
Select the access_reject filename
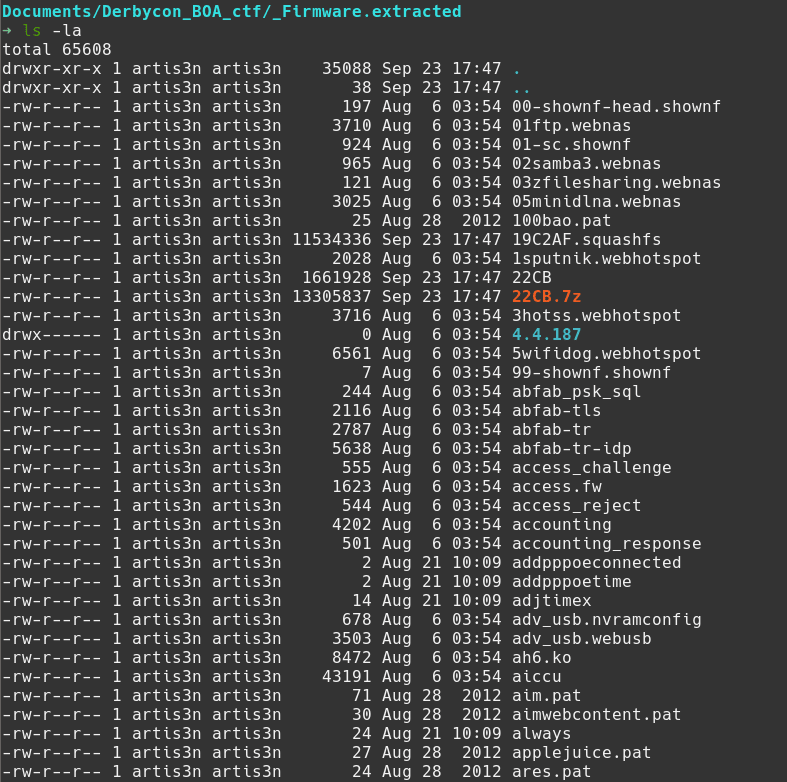[x=576, y=506]
